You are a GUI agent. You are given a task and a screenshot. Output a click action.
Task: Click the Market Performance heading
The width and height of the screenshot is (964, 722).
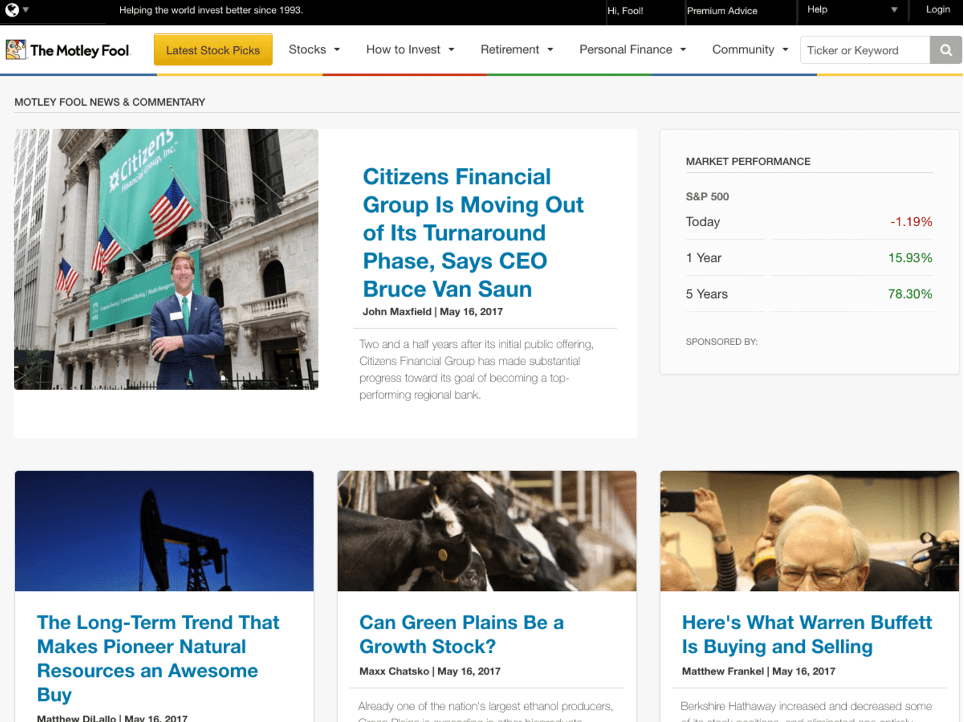(x=748, y=162)
